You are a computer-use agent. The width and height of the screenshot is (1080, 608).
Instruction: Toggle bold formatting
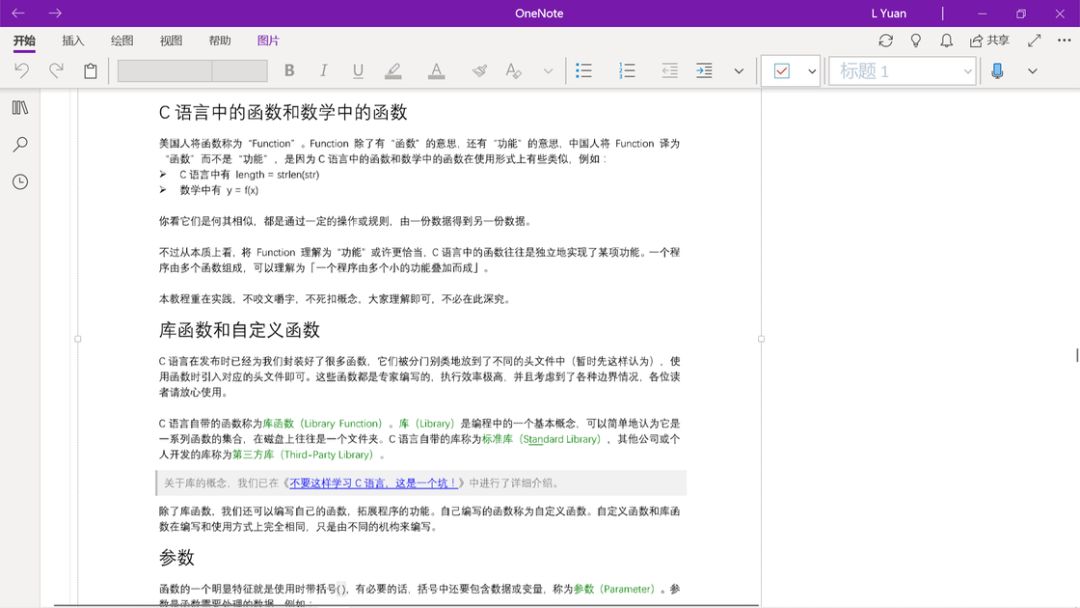coord(289,71)
